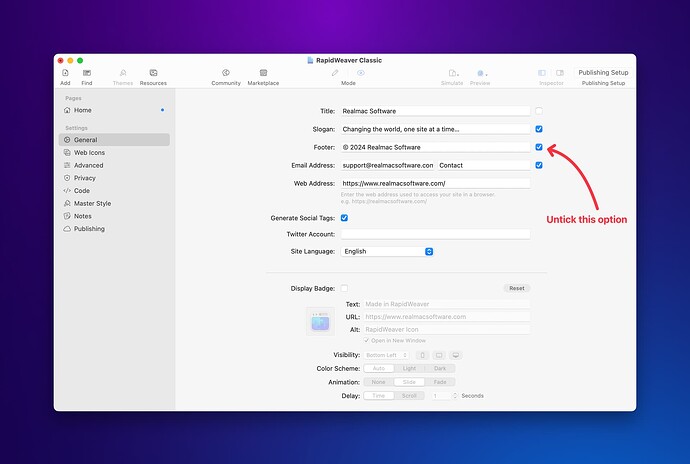The height and width of the screenshot is (464, 690).
Task: Toggle phone visibility icon for badge
Action: click(x=422, y=355)
